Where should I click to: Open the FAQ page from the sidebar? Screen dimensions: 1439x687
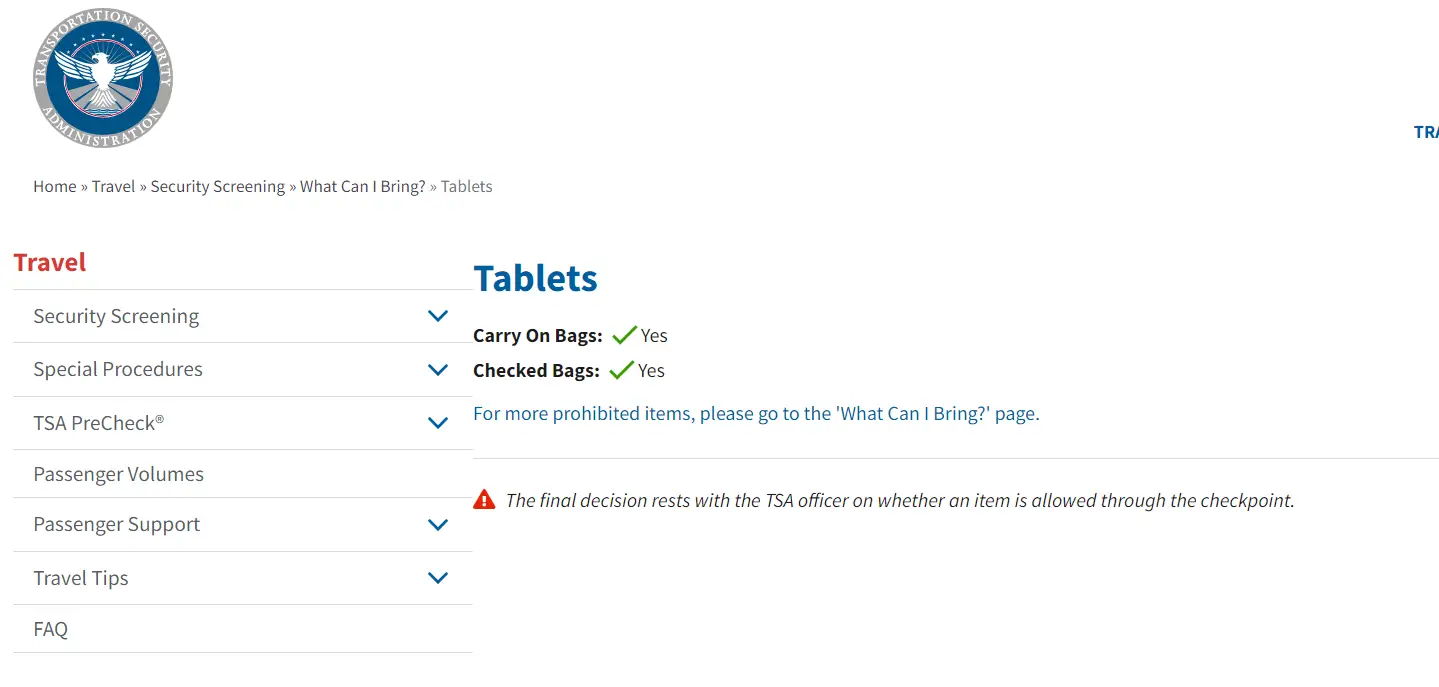50,628
